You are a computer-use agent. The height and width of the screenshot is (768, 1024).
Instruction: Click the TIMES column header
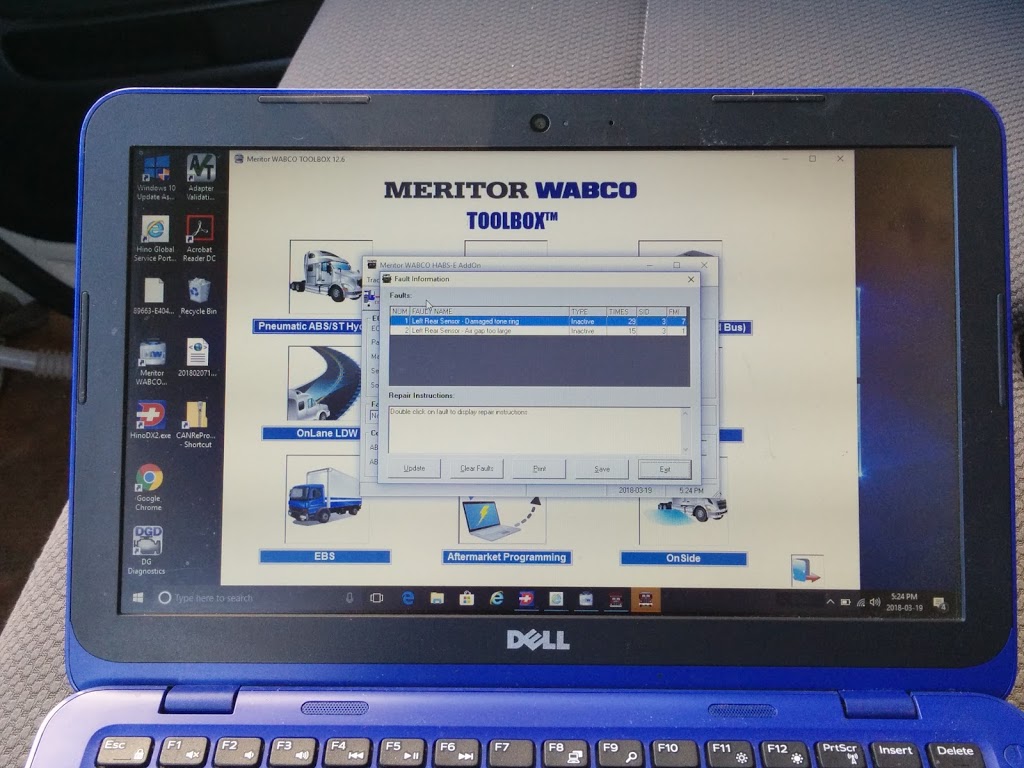622,312
